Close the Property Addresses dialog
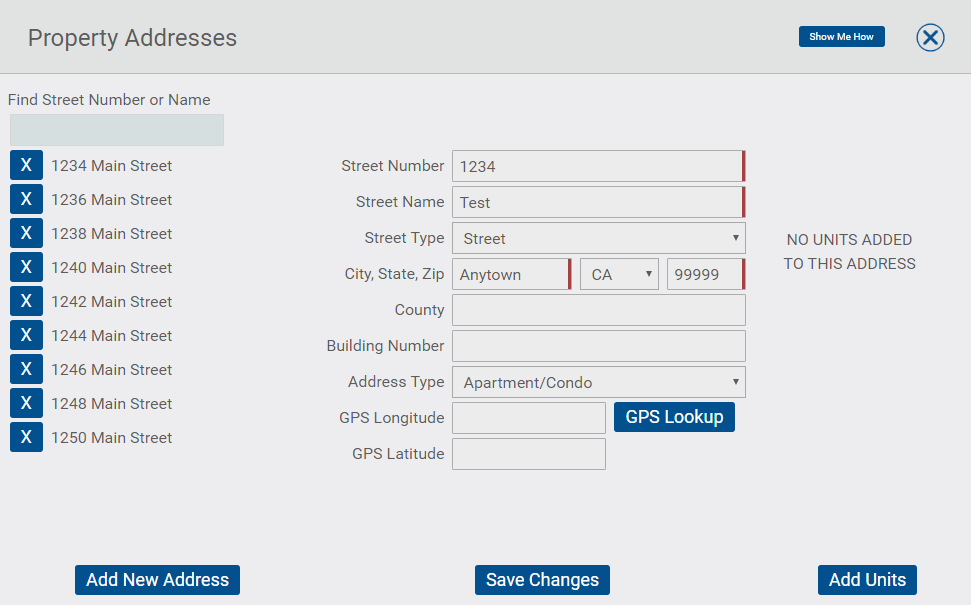The image size is (971, 605). (930, 38)
